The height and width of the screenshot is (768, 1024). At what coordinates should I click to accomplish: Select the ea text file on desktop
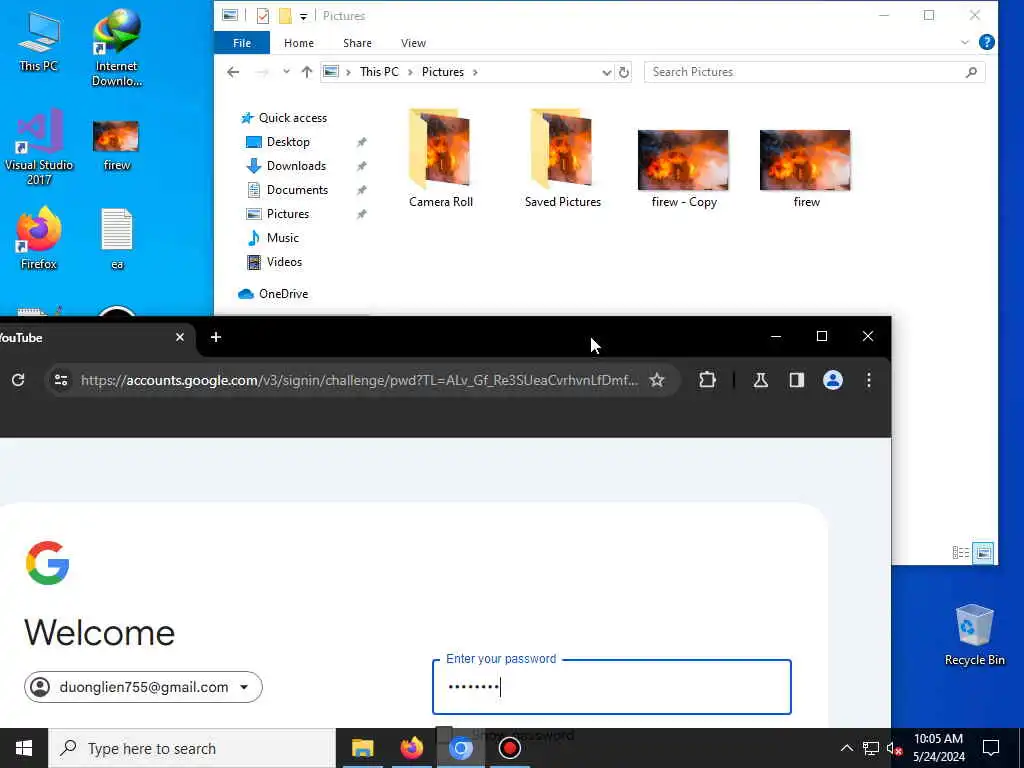coord(117,238)
